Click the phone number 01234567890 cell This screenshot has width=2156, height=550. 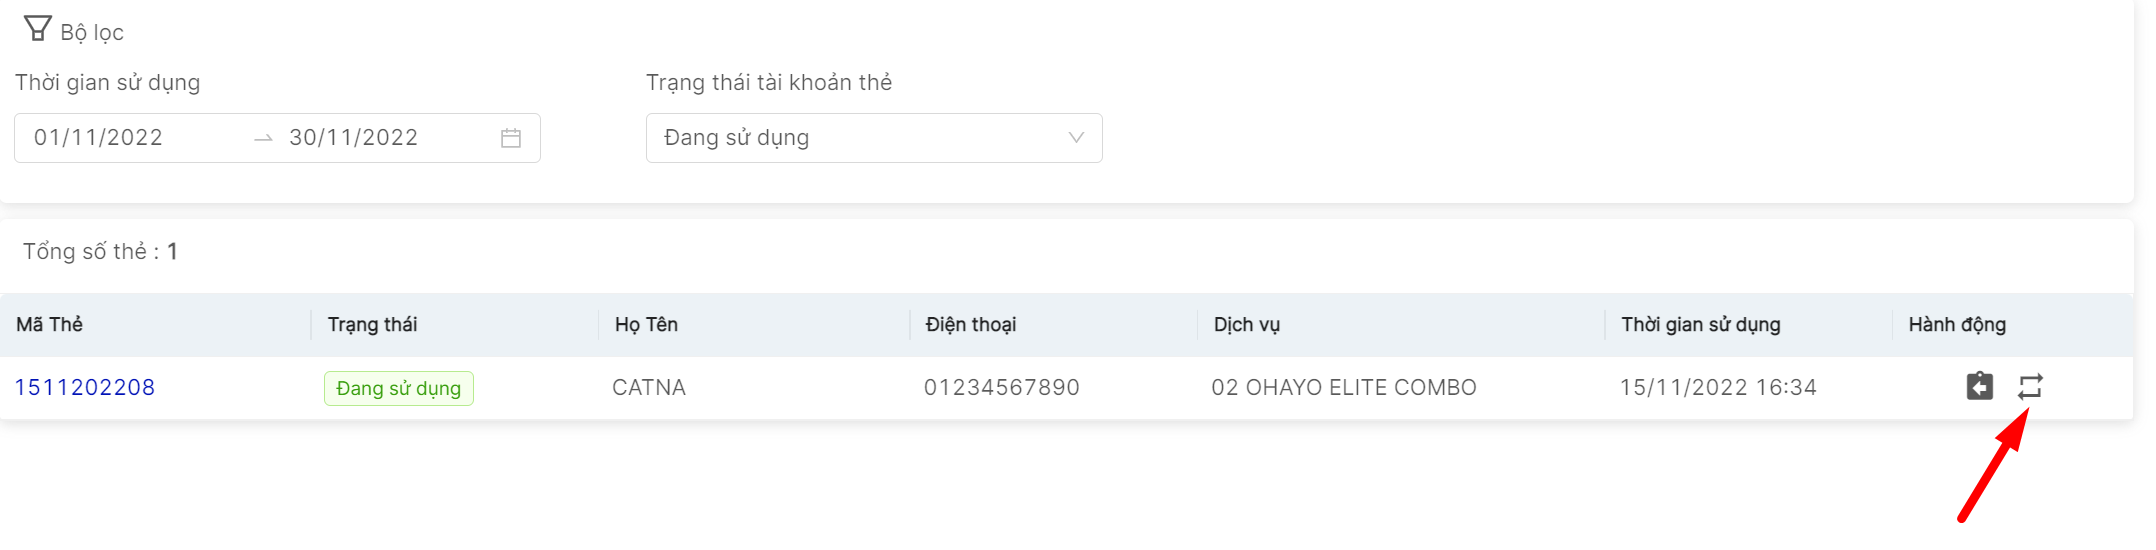click(x=1002, y=388)
